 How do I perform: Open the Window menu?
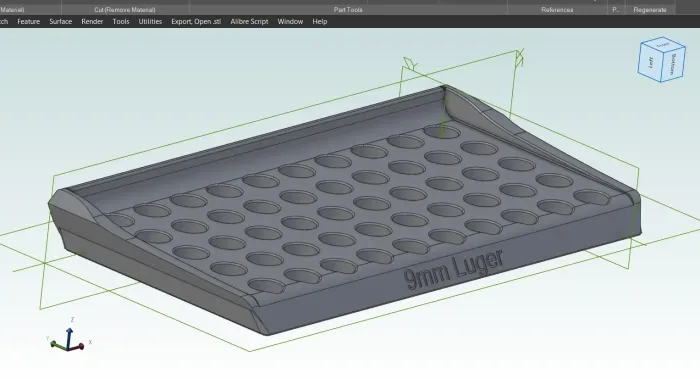290,21
